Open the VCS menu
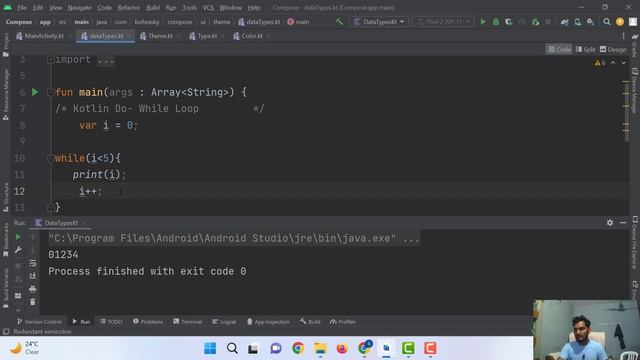Screen dimensions: 640x360 click(208, 8)
